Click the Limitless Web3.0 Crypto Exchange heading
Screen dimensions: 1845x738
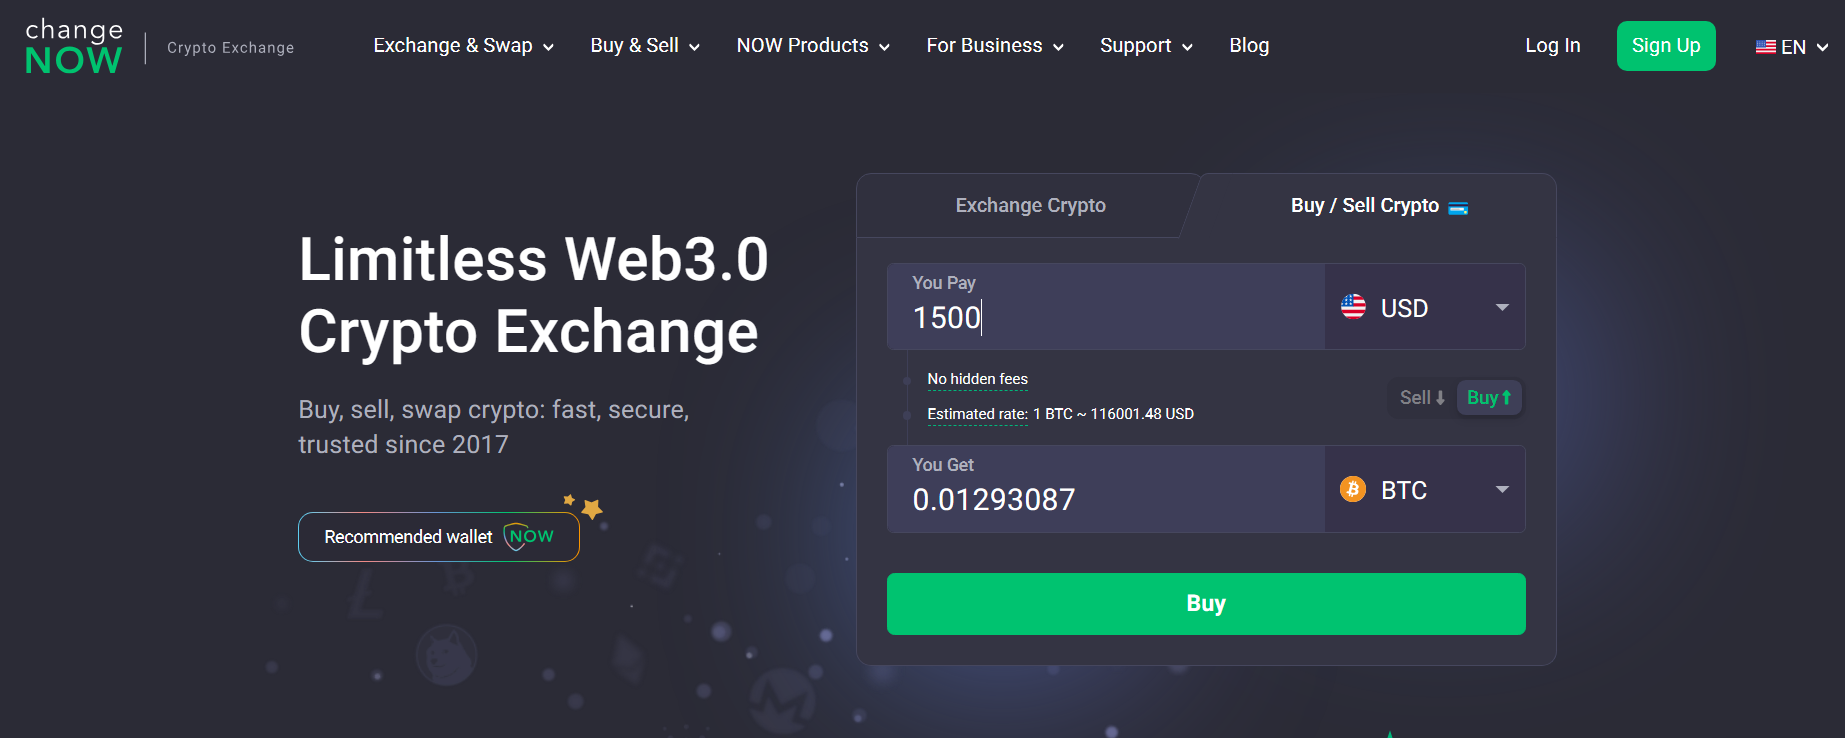point(534,295)
